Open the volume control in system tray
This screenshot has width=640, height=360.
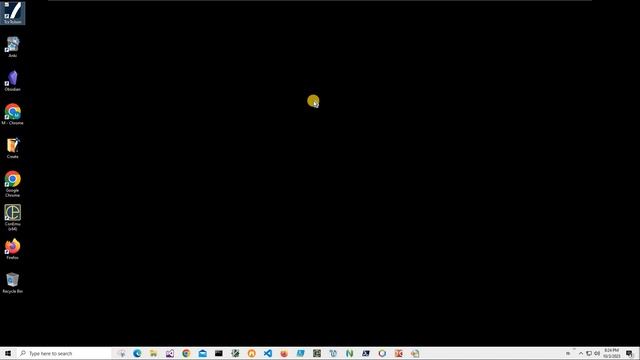597,353
